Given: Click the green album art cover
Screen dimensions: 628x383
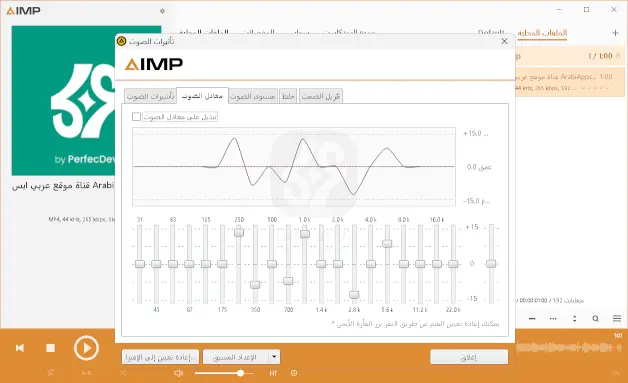Looking at the screenshot, I should point(63,101).
